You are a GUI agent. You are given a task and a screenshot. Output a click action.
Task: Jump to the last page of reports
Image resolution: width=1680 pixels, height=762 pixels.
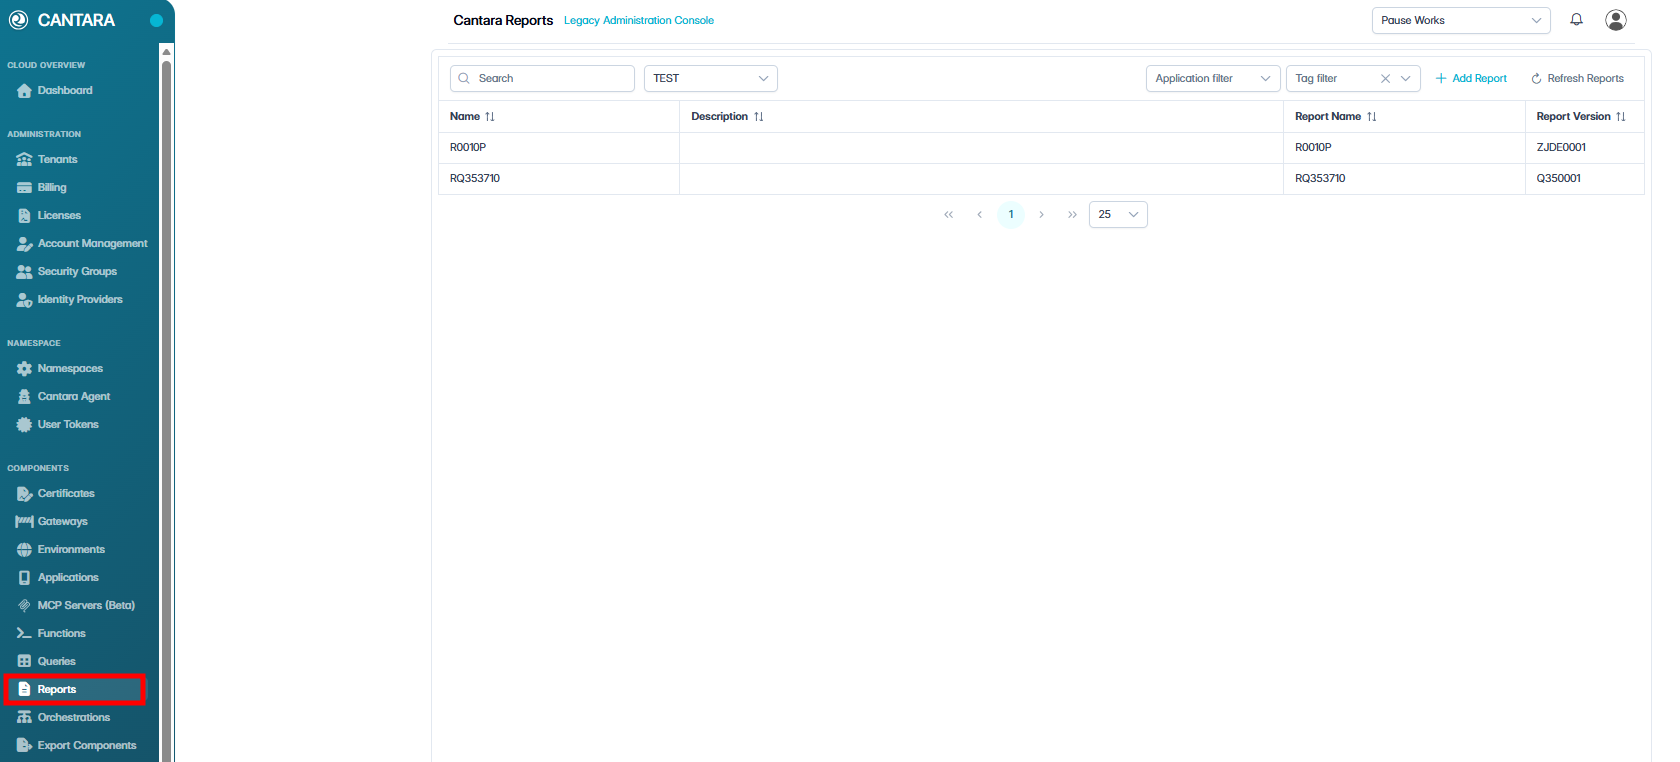(1073, 215)
